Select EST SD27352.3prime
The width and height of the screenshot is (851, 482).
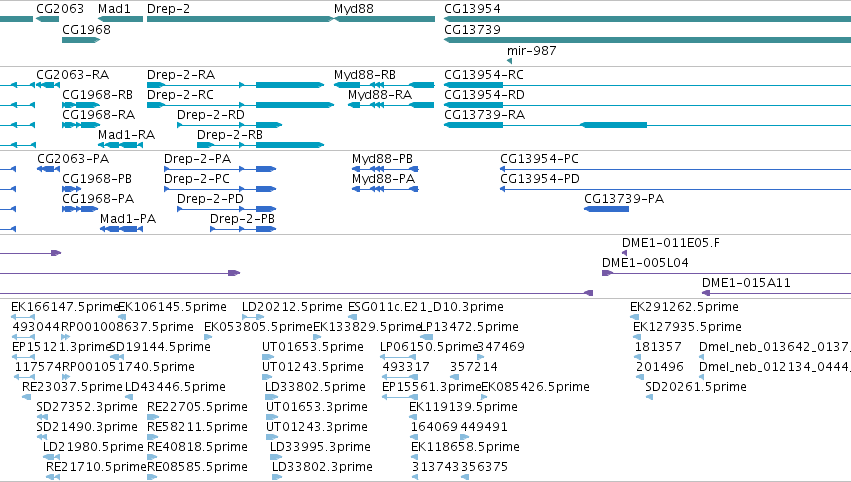87,407
